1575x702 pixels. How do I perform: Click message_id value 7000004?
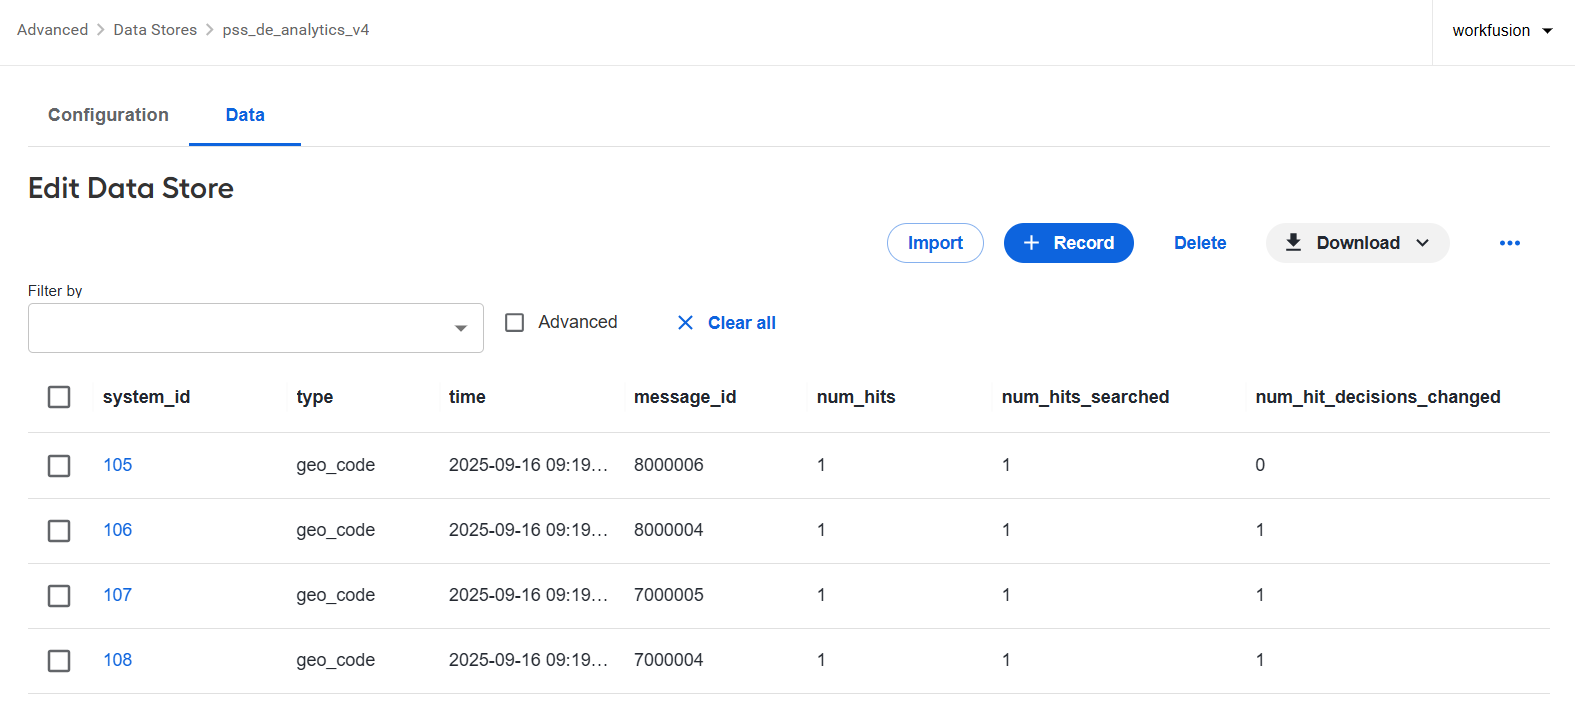click(x=669, y=660)
